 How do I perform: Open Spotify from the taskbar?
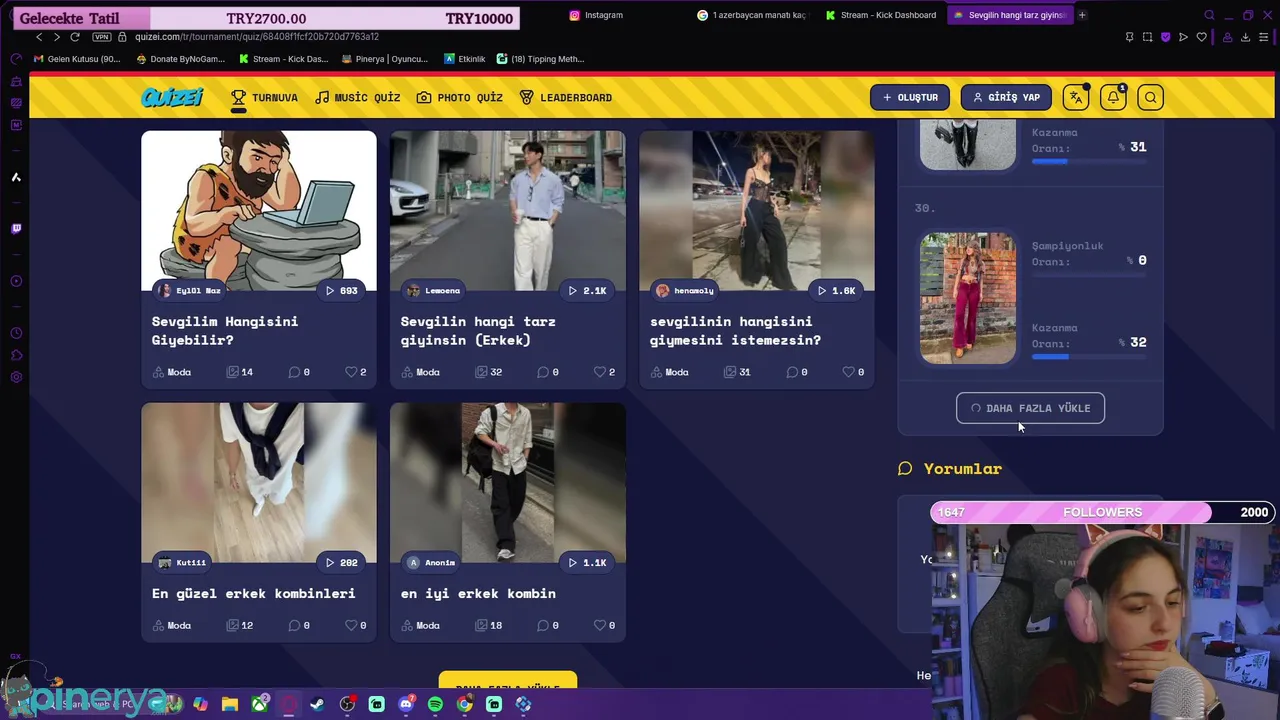[x=435, y=704]
